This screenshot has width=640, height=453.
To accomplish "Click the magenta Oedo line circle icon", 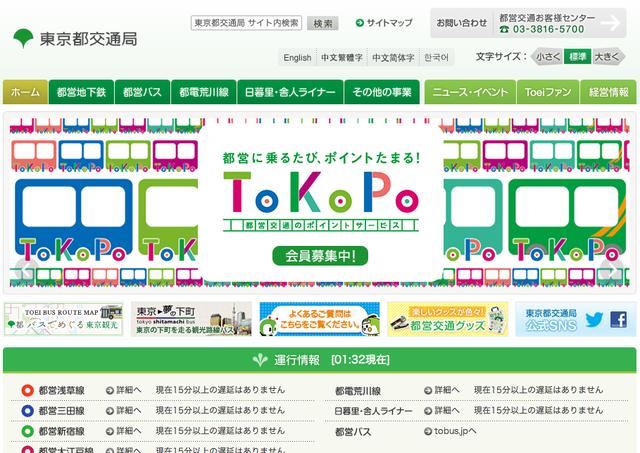I will coord(27,449).
